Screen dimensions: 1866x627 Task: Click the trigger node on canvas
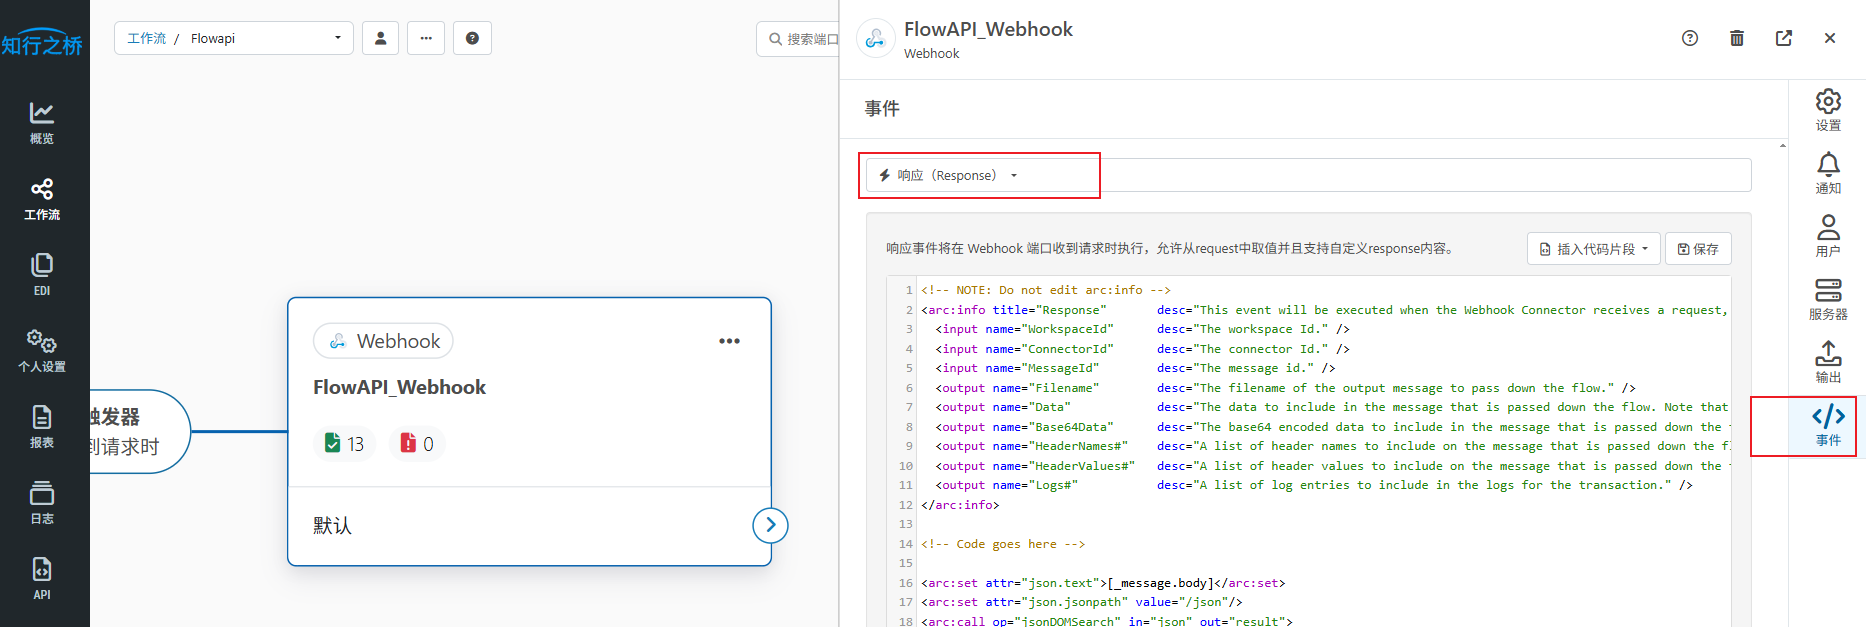click(138, 431)
